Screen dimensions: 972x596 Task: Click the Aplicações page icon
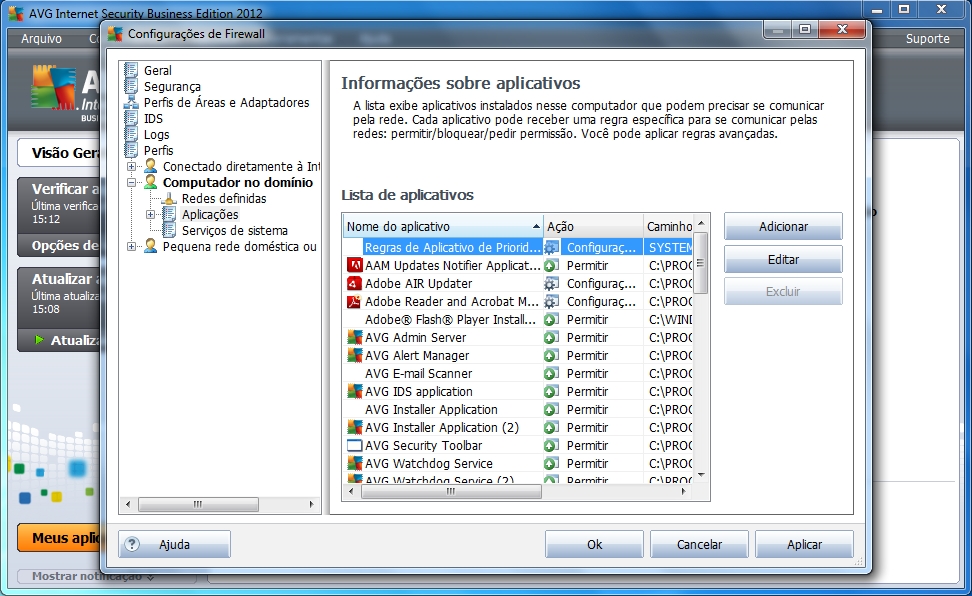[x=169, y=215]
